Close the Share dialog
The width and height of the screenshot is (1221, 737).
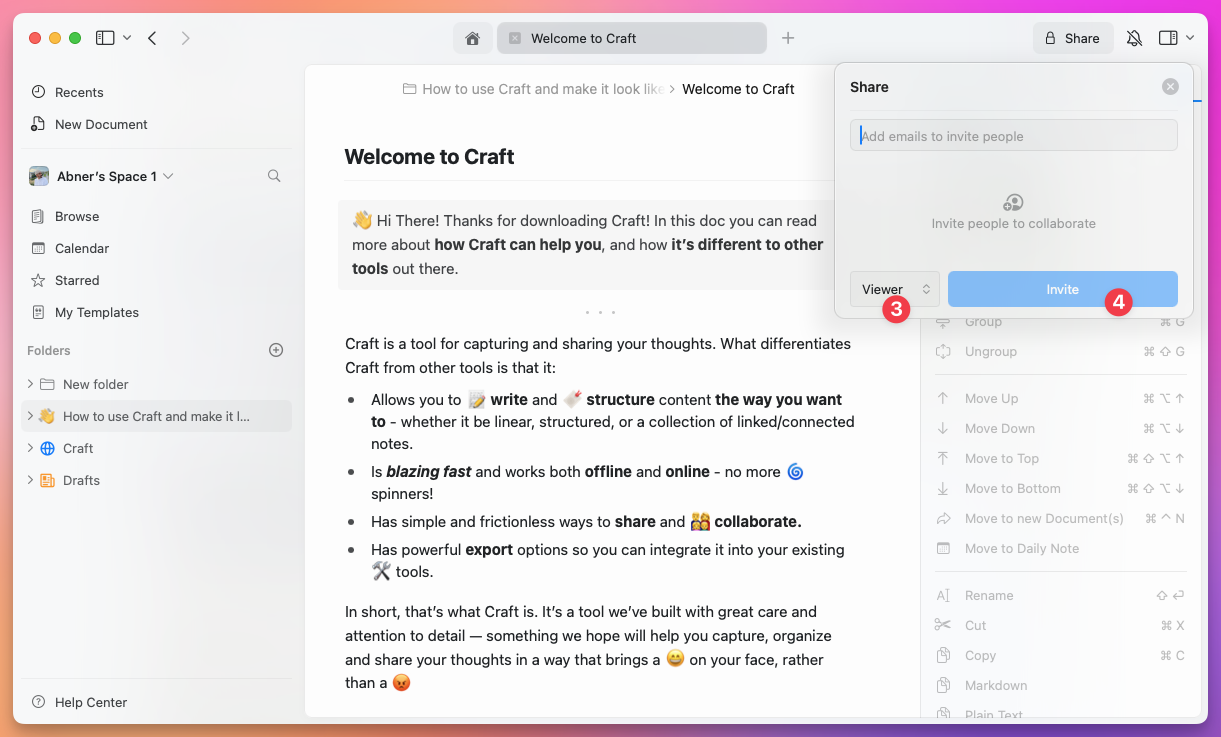pos(1170,86)
